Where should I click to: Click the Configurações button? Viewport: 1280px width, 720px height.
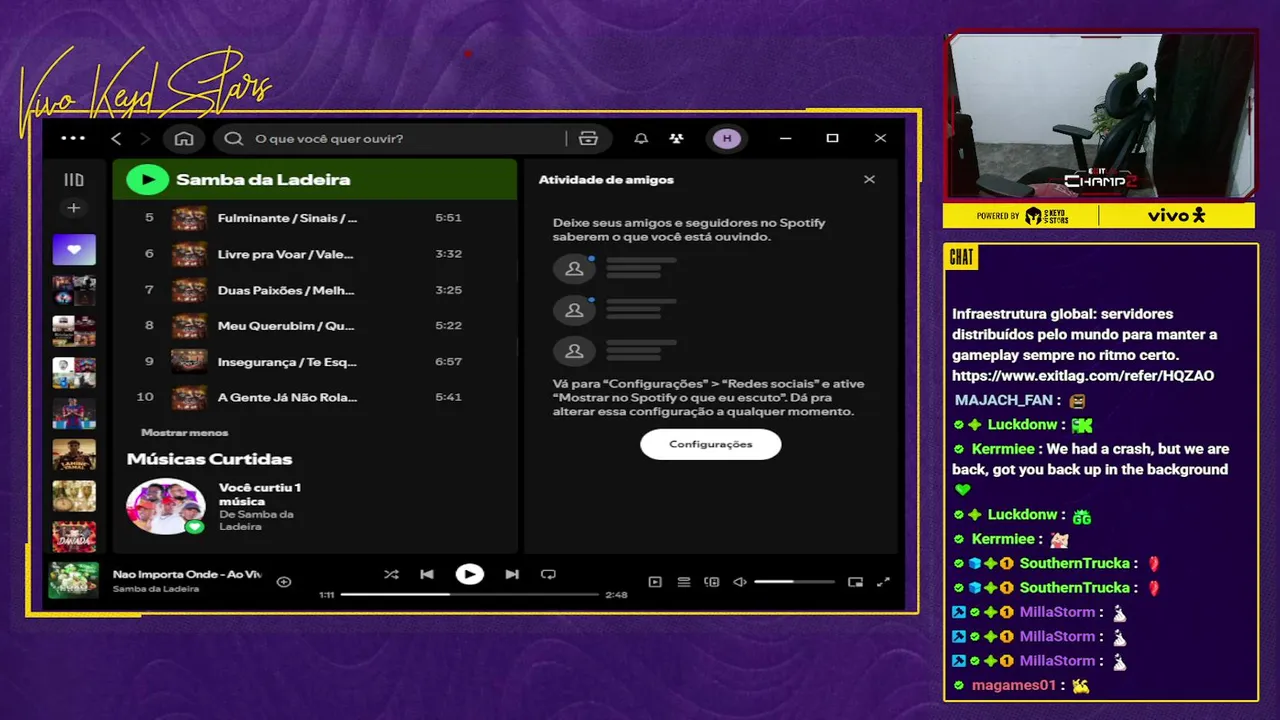711,444
